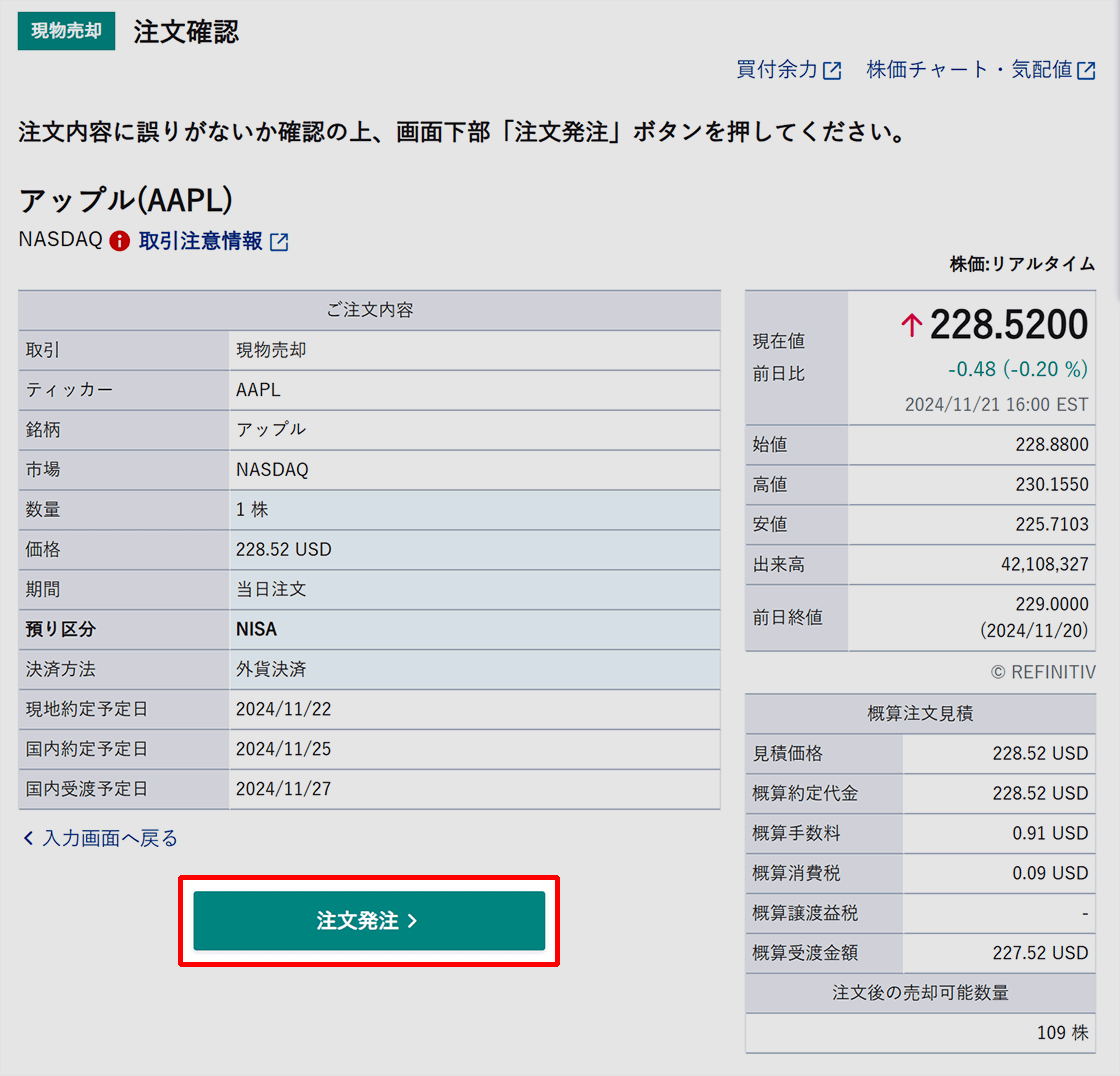The width and height of the screenshot is (1120, 1076).
Task: Click アップル in the 銘柄 row
Action: pyautogui.click(x=271, y=429)
